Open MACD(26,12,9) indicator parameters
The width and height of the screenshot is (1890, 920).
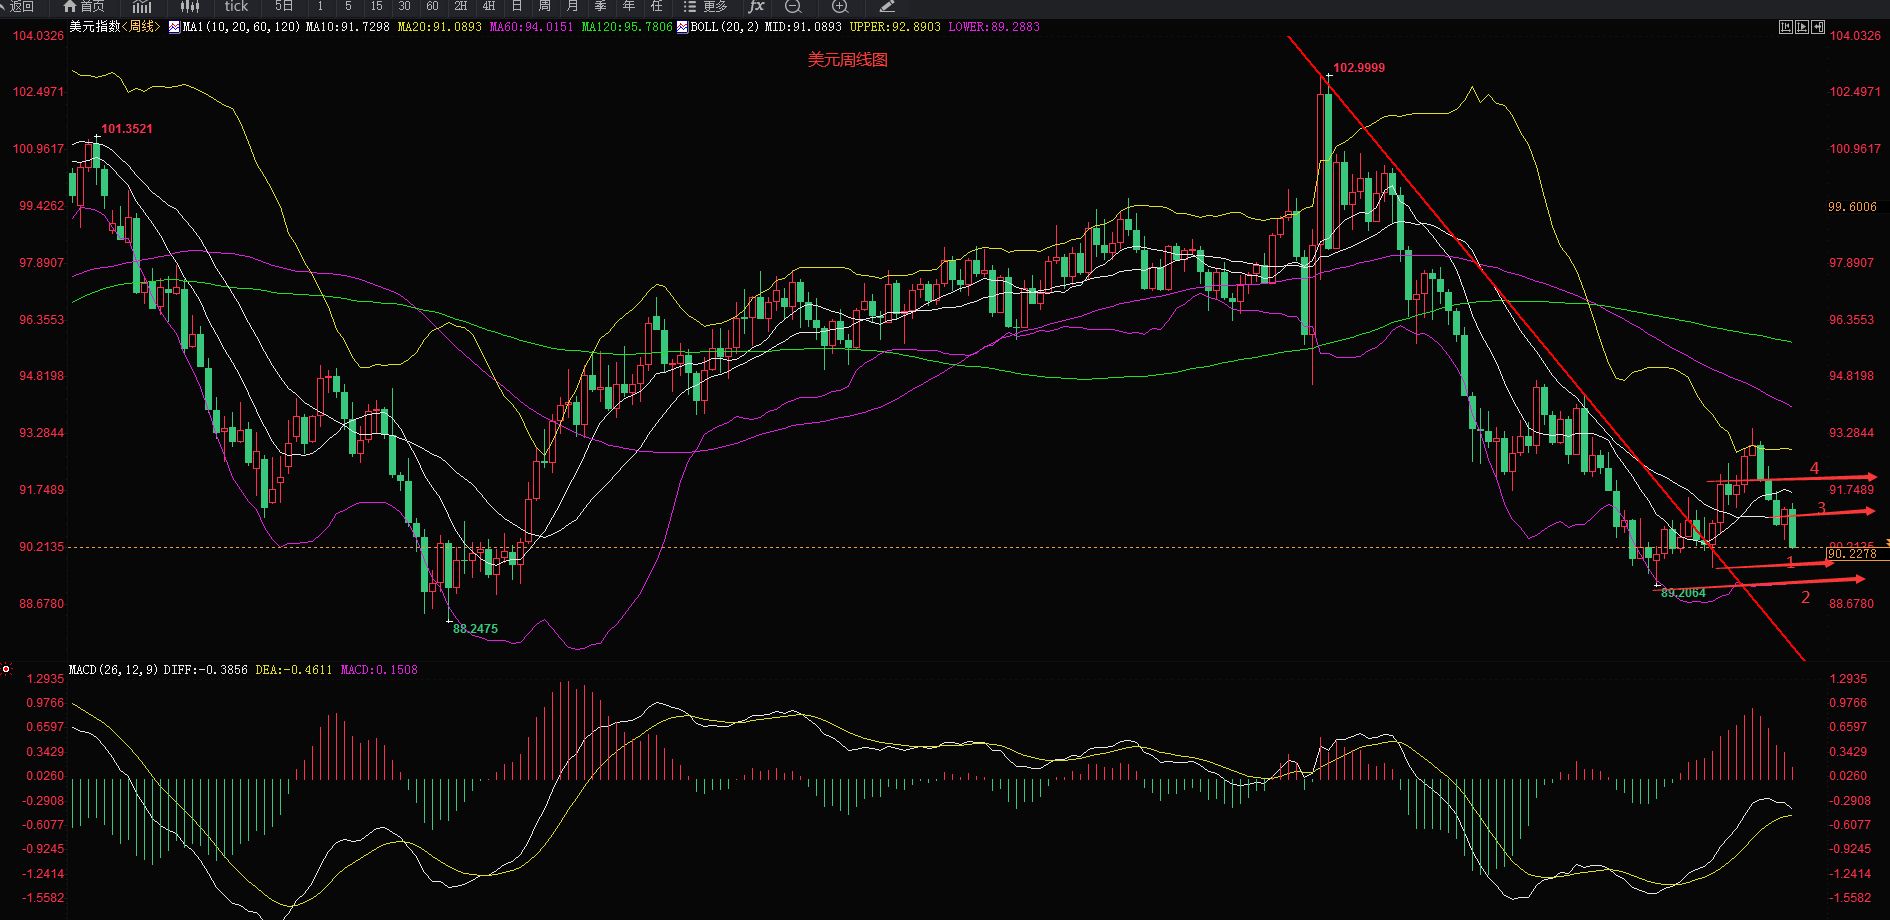[x=112, y=670]
